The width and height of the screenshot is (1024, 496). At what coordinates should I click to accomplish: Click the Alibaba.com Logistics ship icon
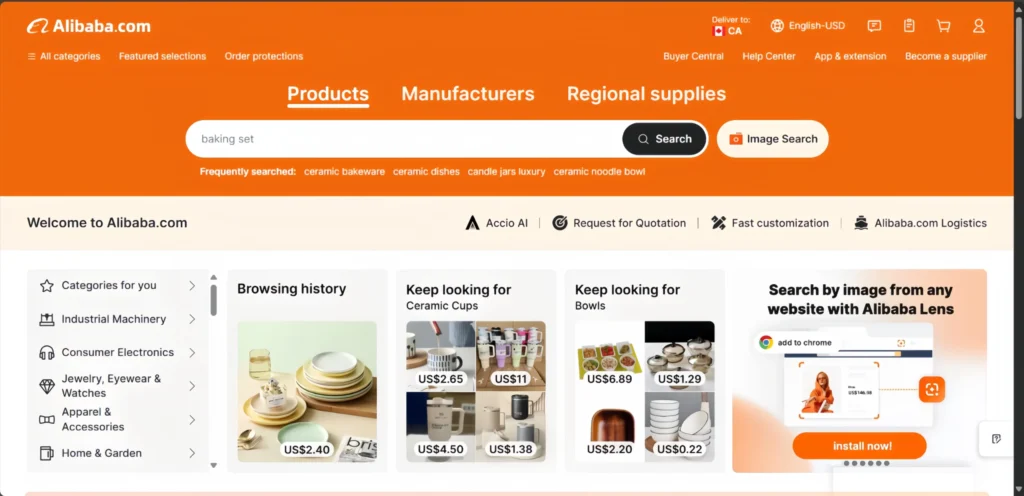(x=861, y=223)
